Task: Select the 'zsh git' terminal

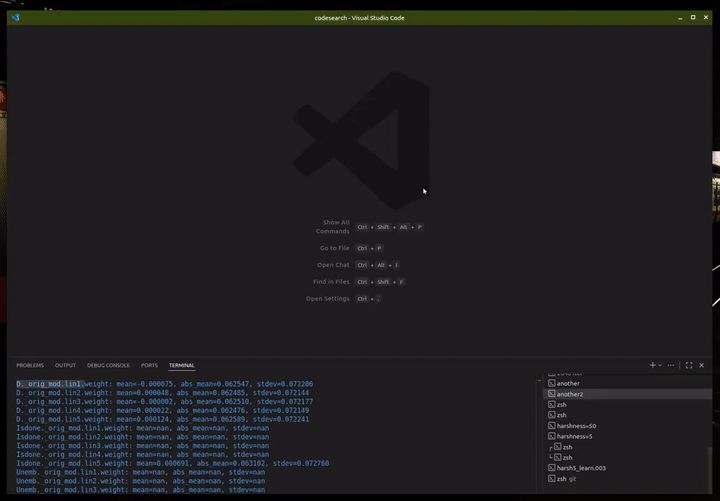Action: pos(627,478)
